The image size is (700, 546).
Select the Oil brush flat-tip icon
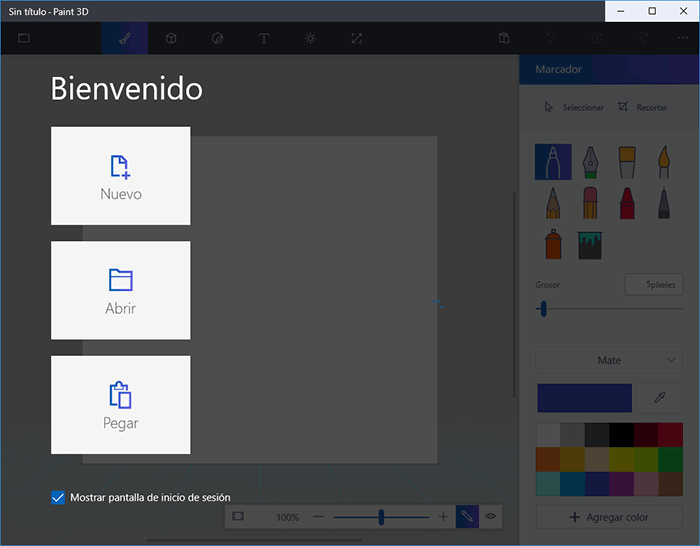coord(627,162)
